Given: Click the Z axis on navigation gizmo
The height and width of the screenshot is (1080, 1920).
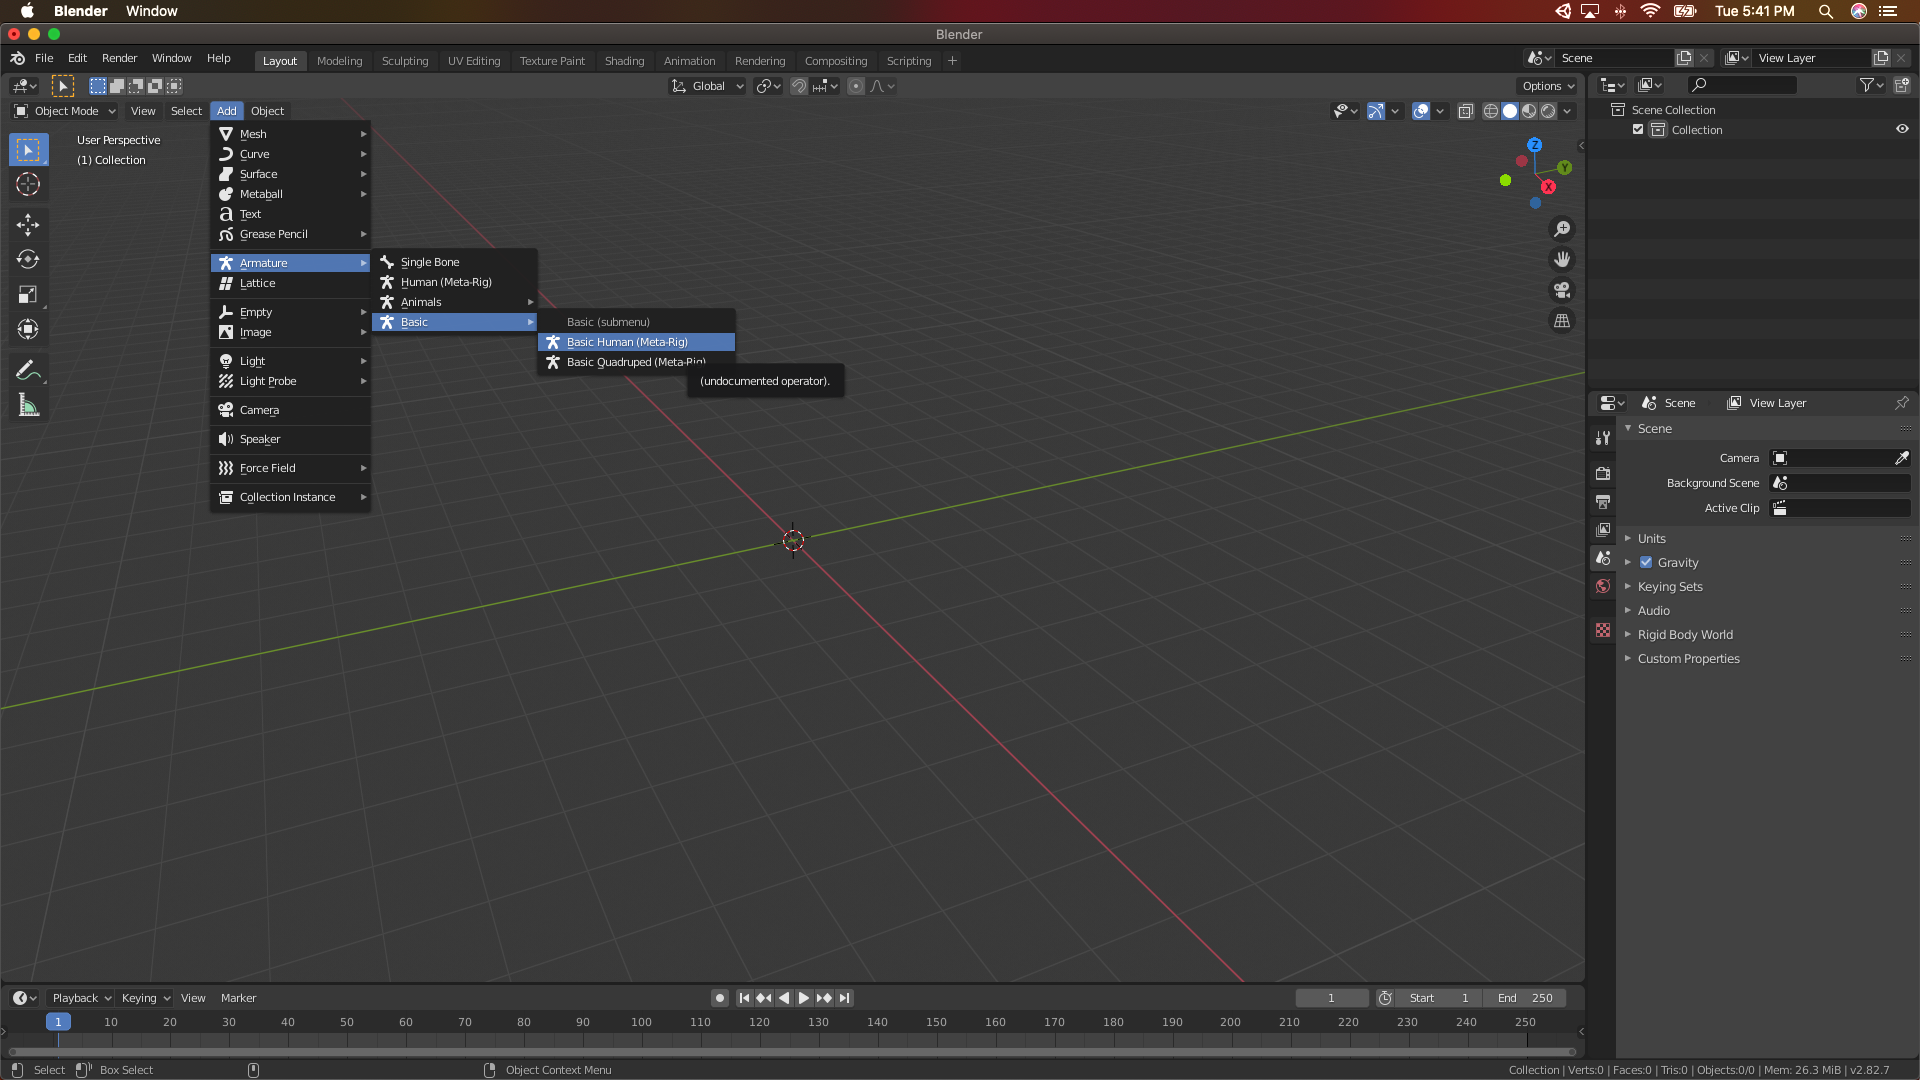Looking at the screenshot, I should pyautogui.click(x=1535, y=145).
